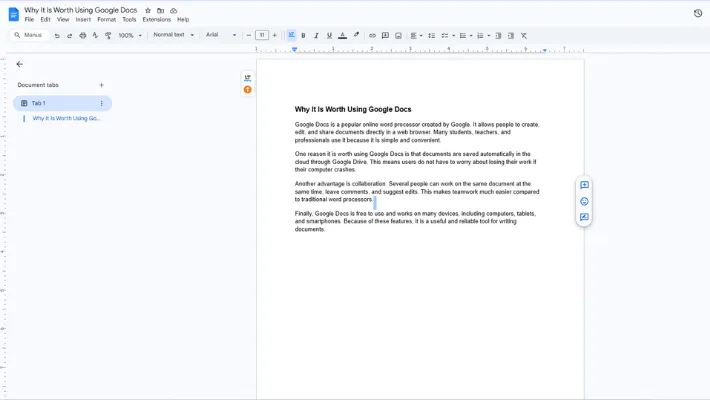Click the floating Add comment icon
Viewport: 710px width, 400px height.
coord(584,185)
